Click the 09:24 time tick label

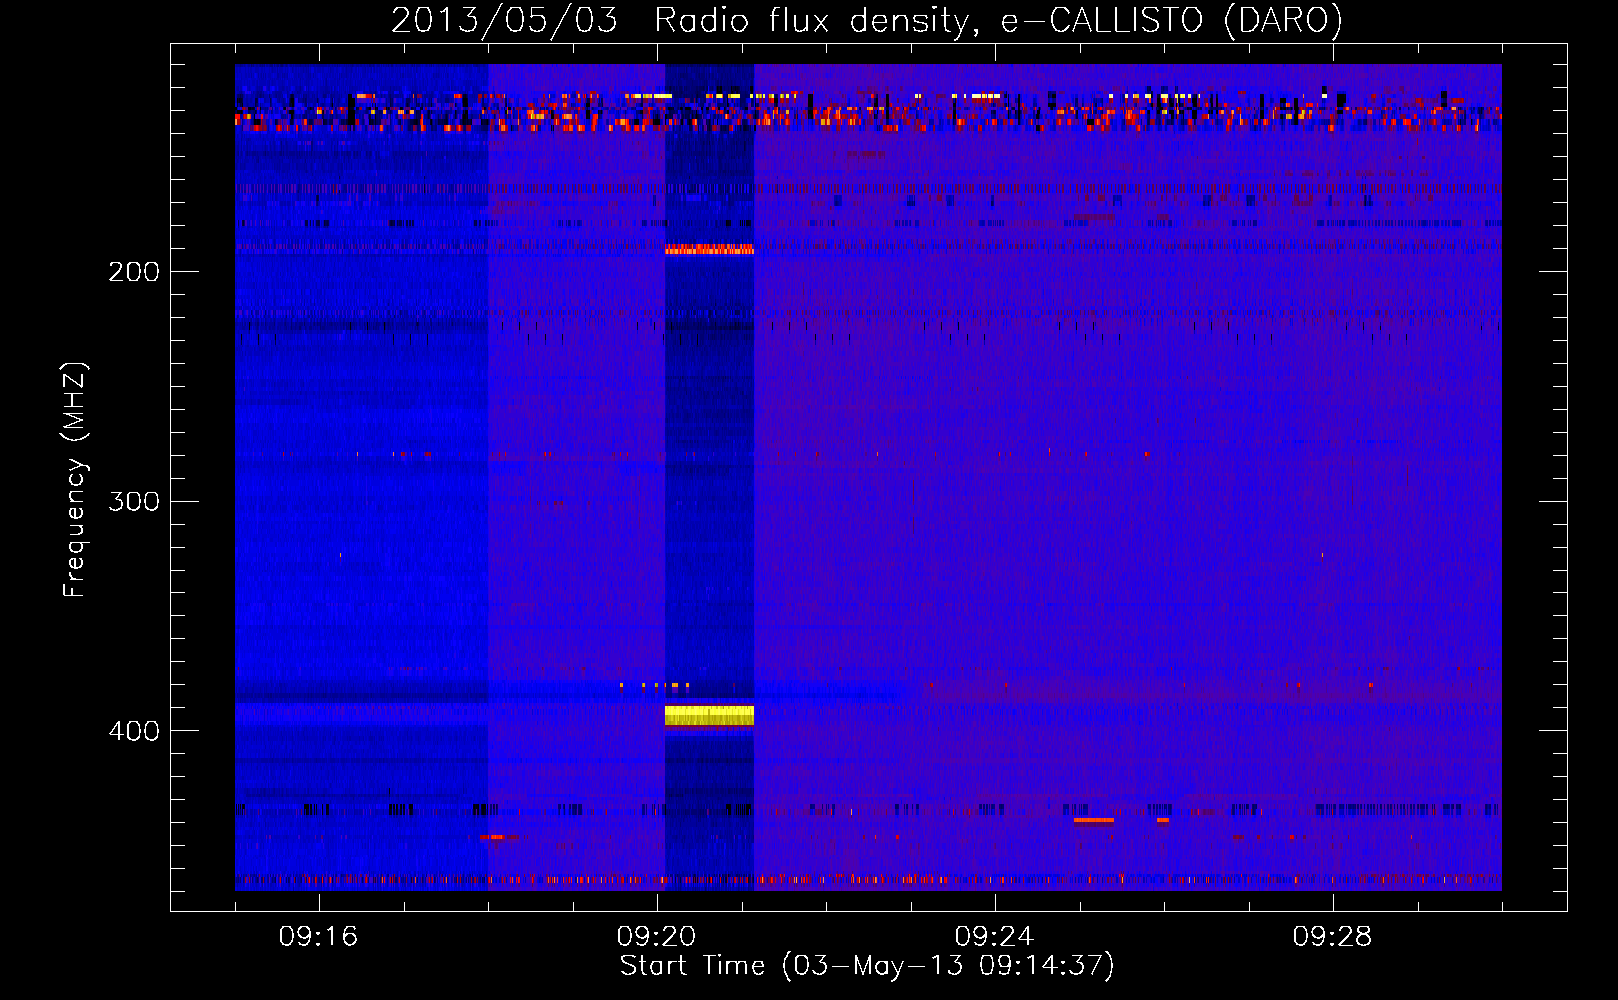coord(994,937)
